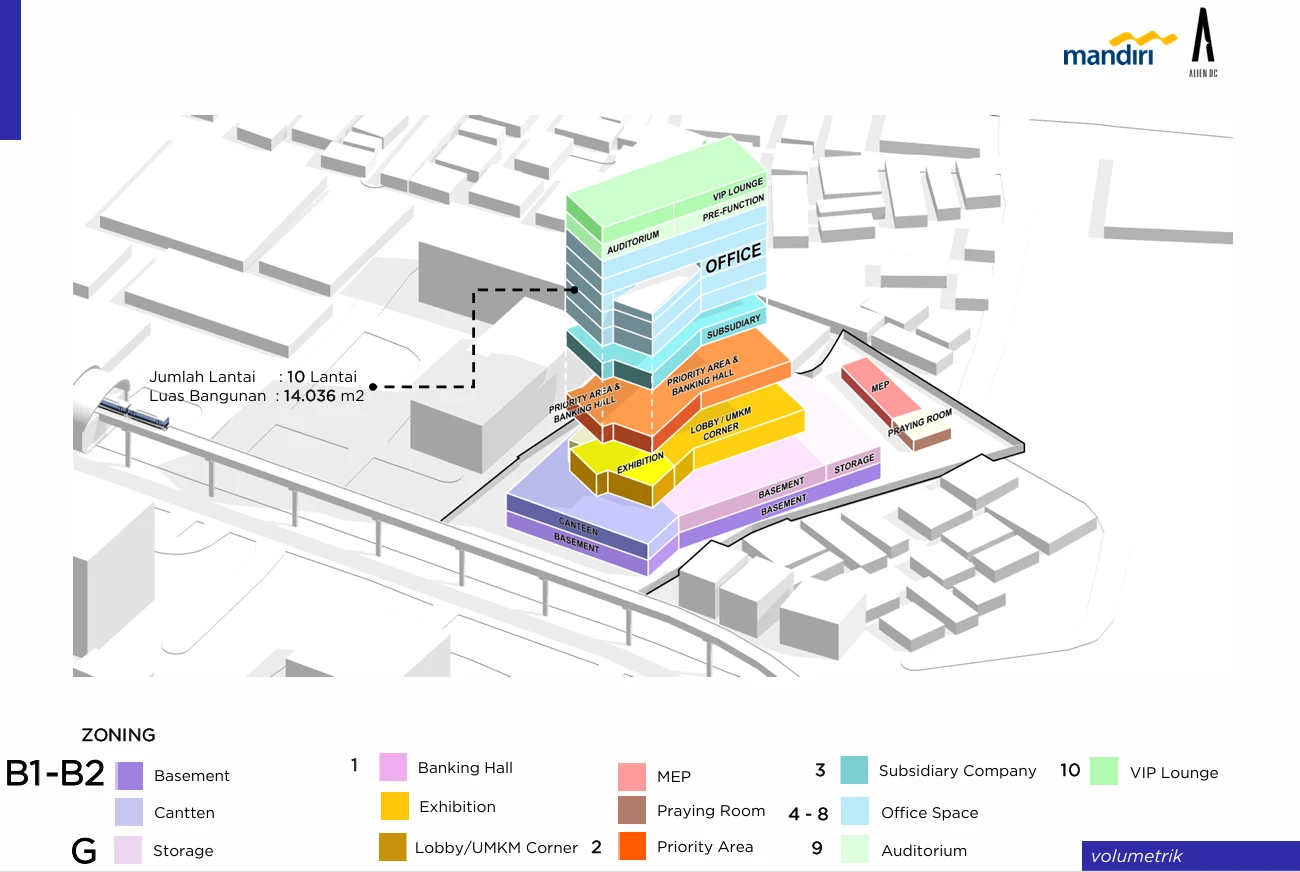Click the "PRAYING ROOM" label on the annex
The height and width of the screenshot is (872, 1300).
tap(920, 423)
